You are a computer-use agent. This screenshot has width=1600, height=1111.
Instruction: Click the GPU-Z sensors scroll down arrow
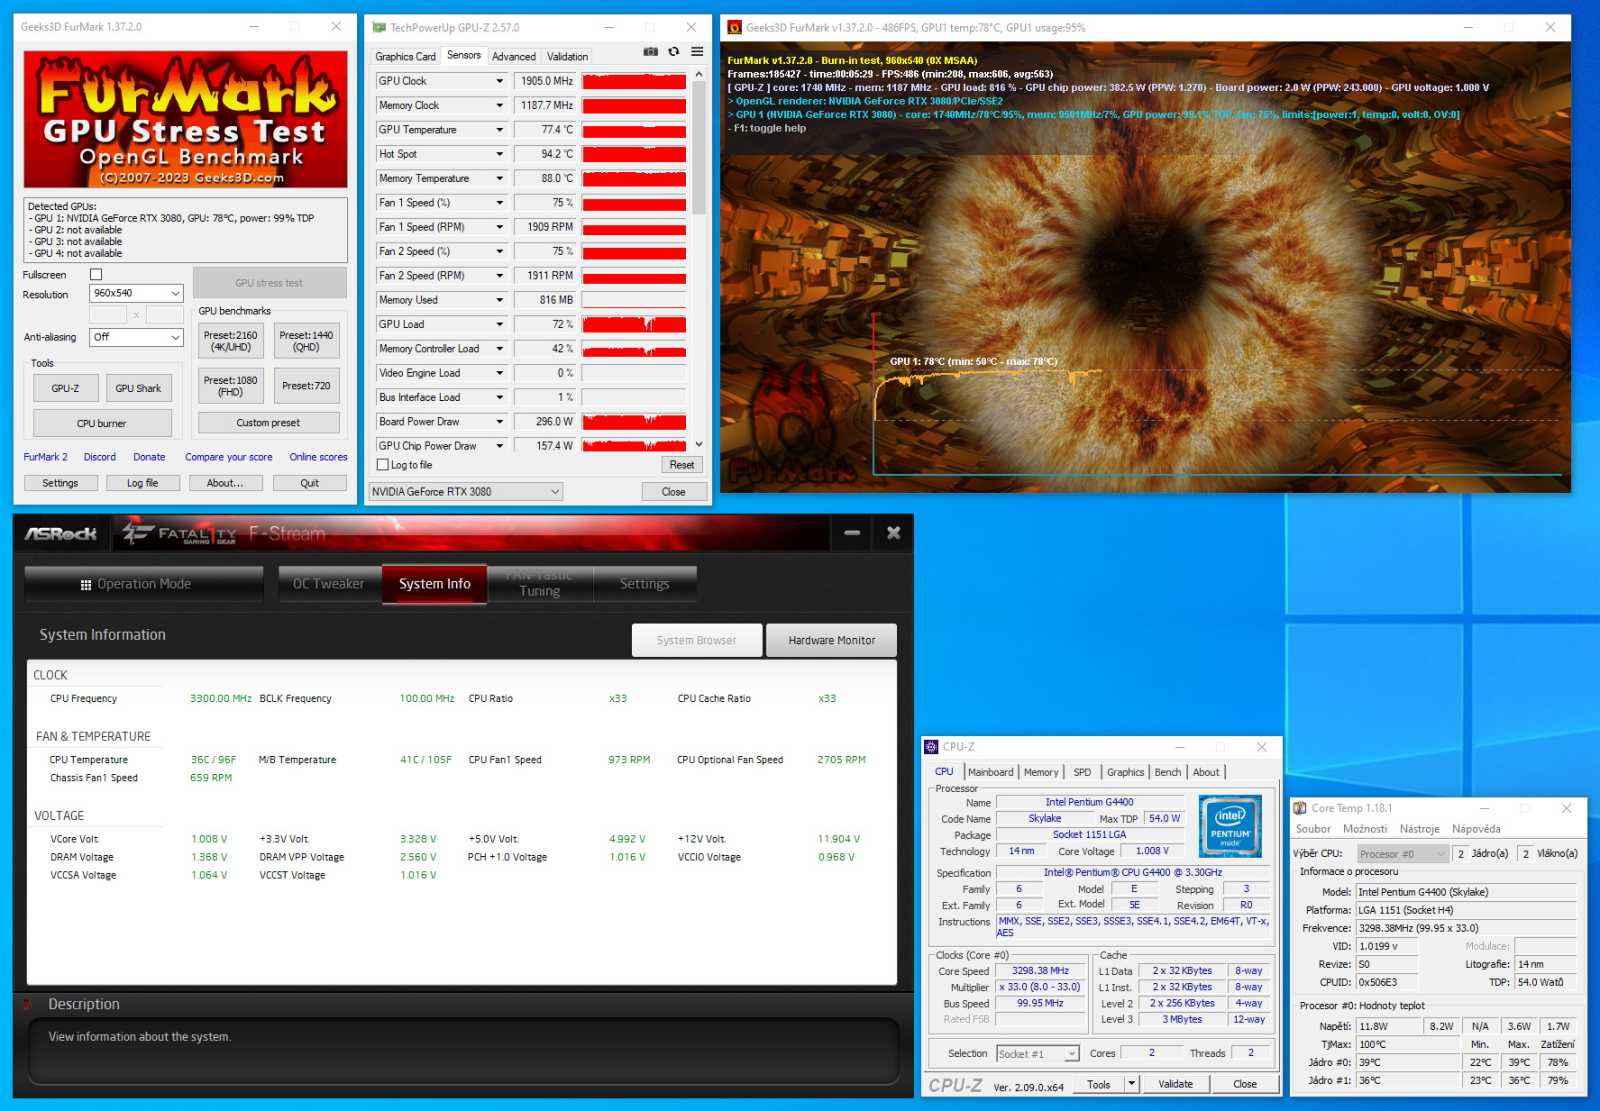point(699,444)
